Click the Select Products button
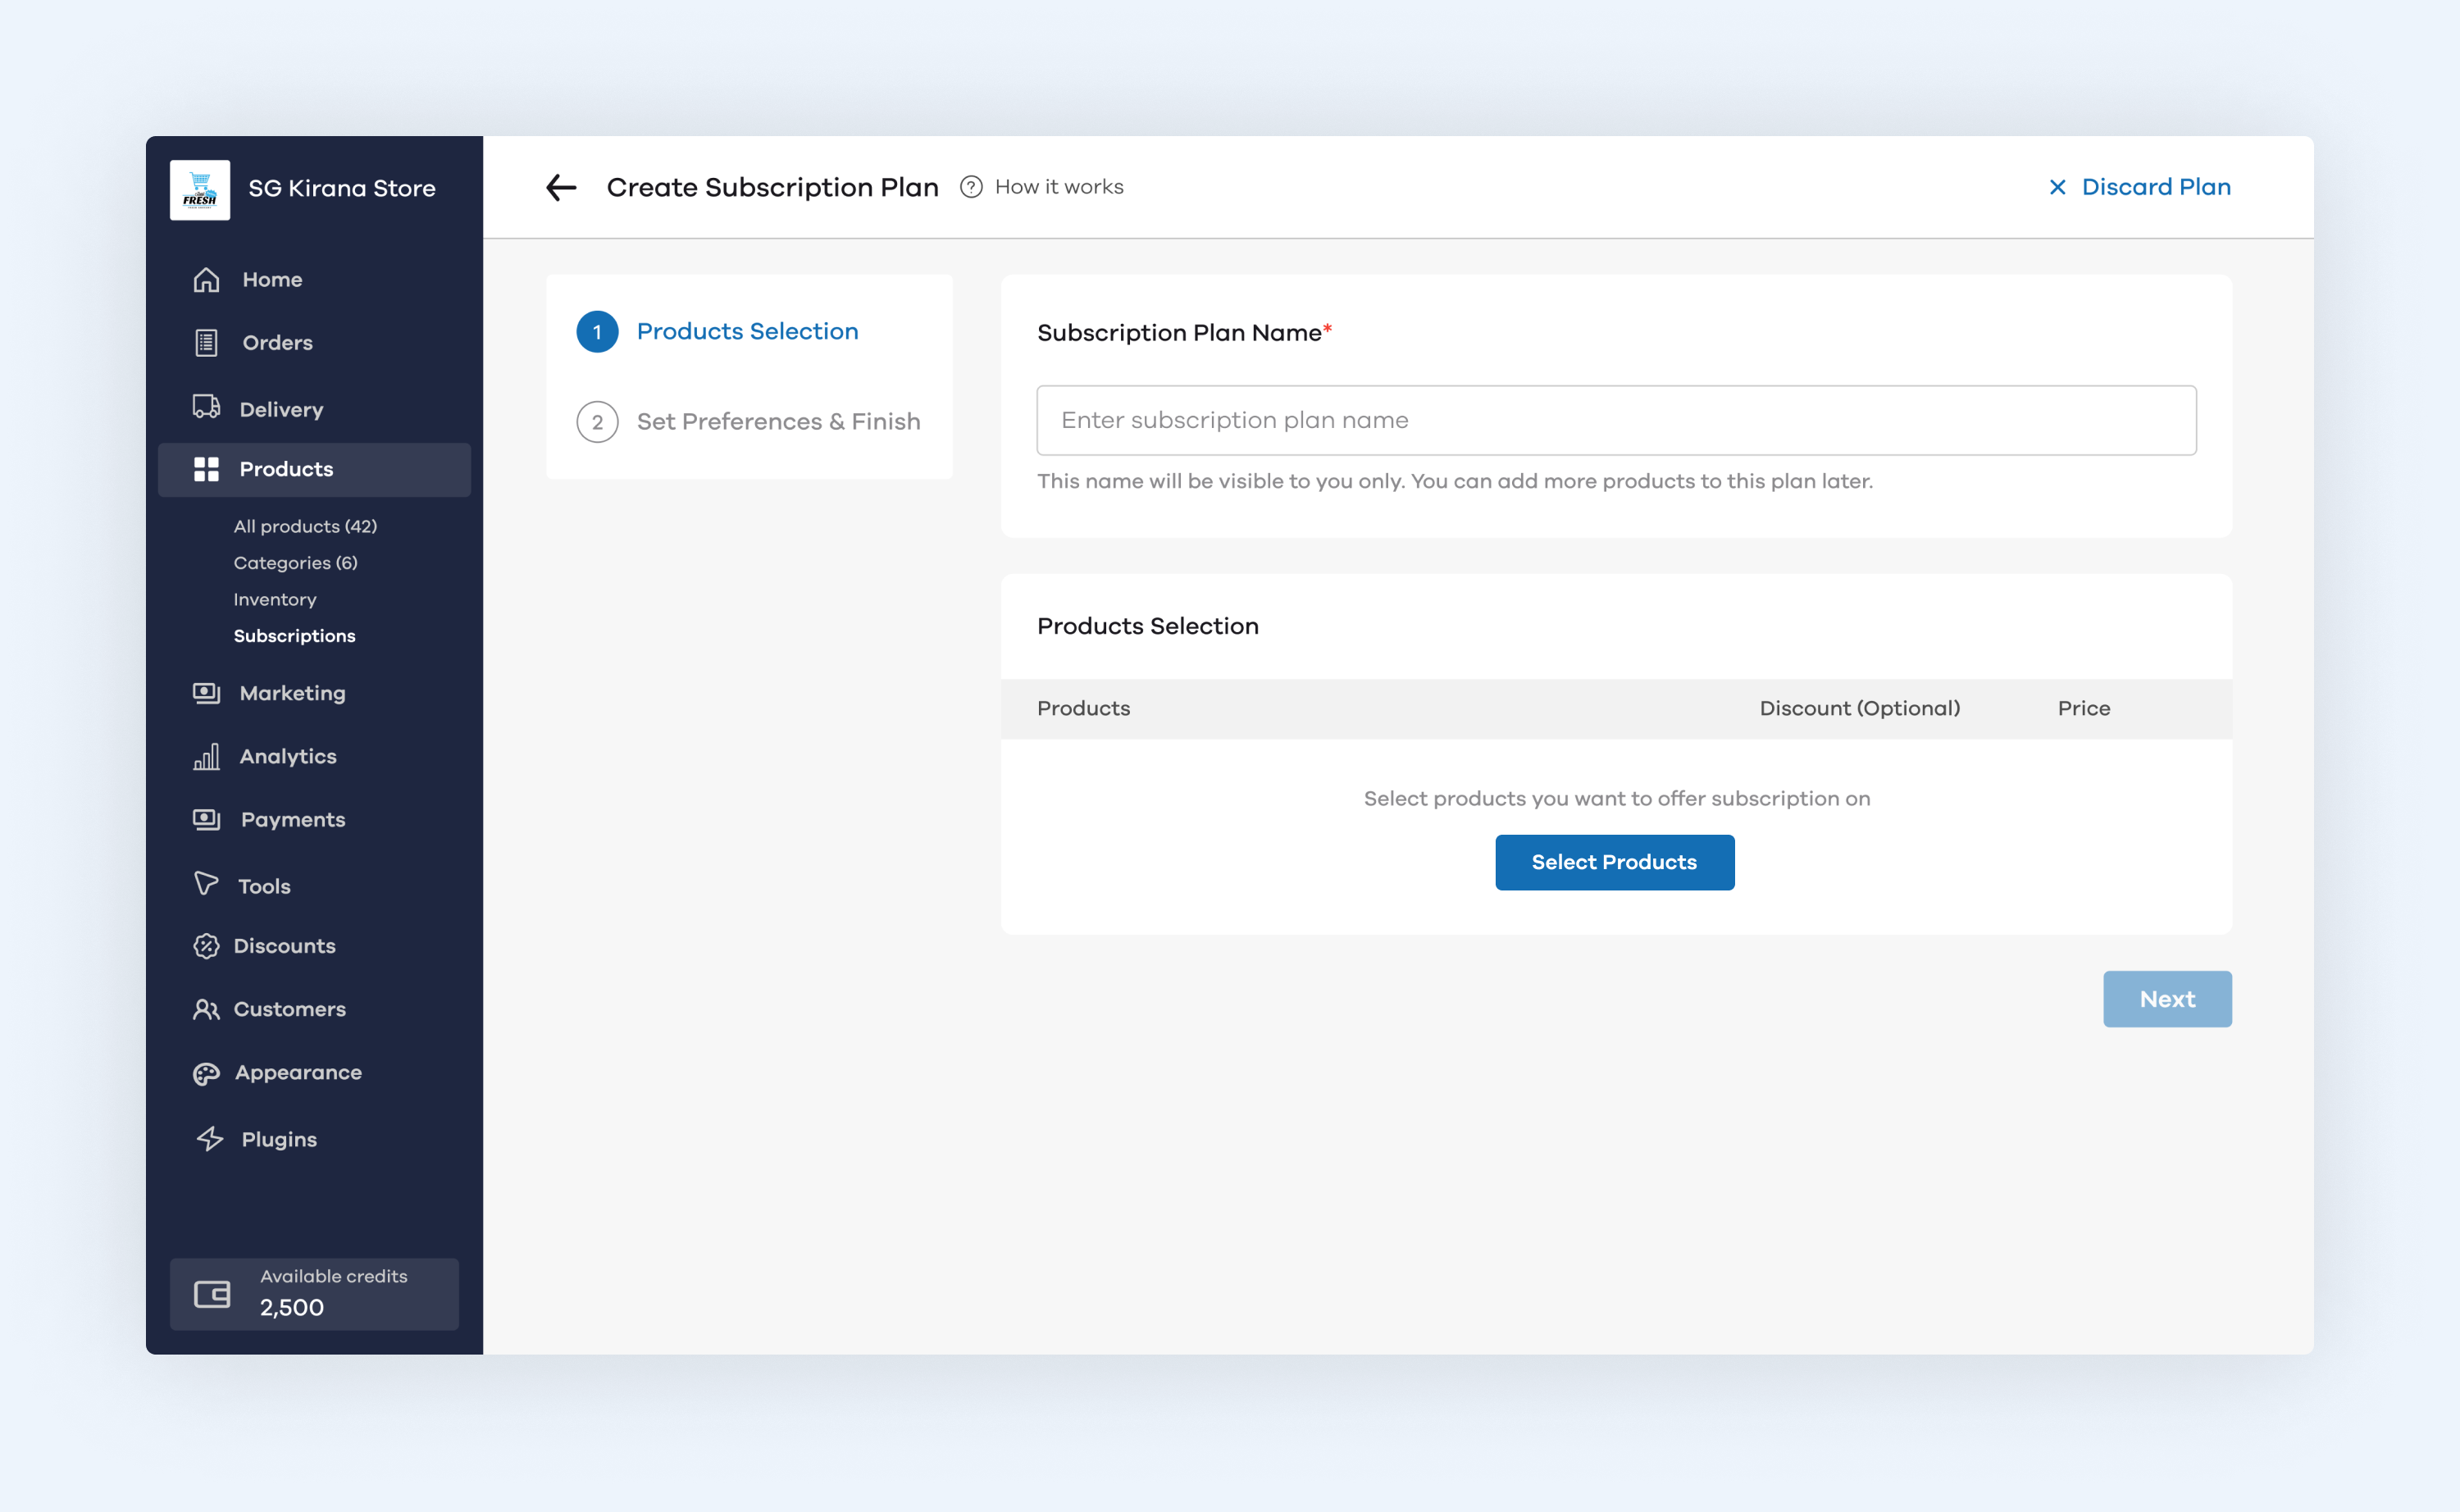Image resolution: width=2460 pixels, height=1512 pixels. click(x=1615, y=862)
